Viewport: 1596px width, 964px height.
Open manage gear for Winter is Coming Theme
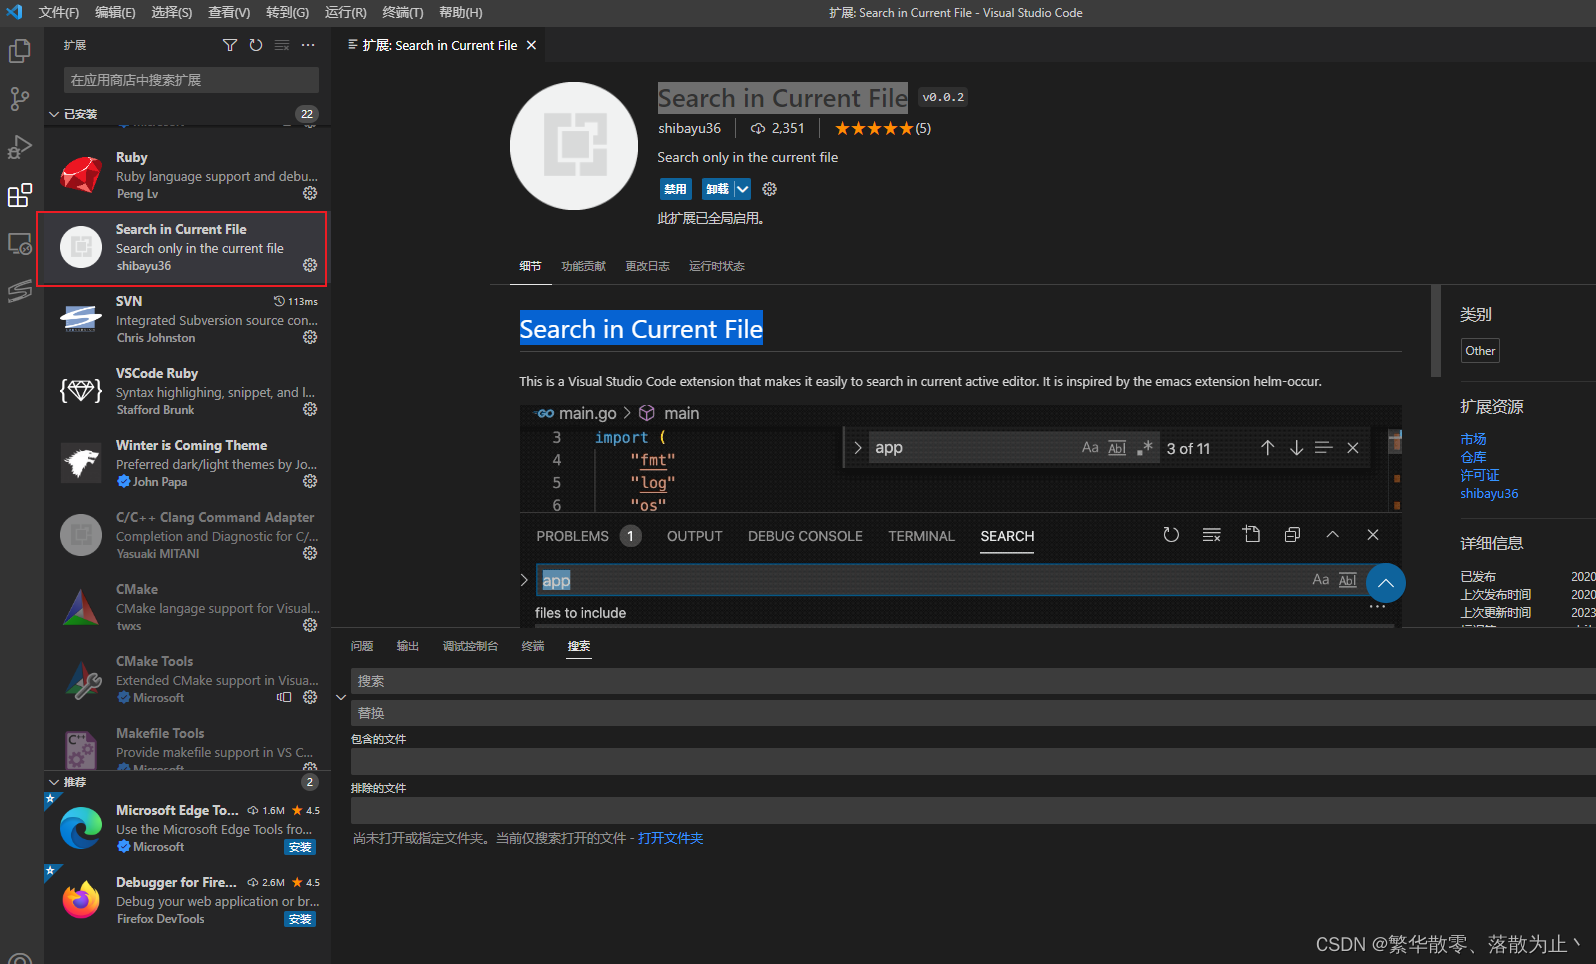[x=310, y=481]
